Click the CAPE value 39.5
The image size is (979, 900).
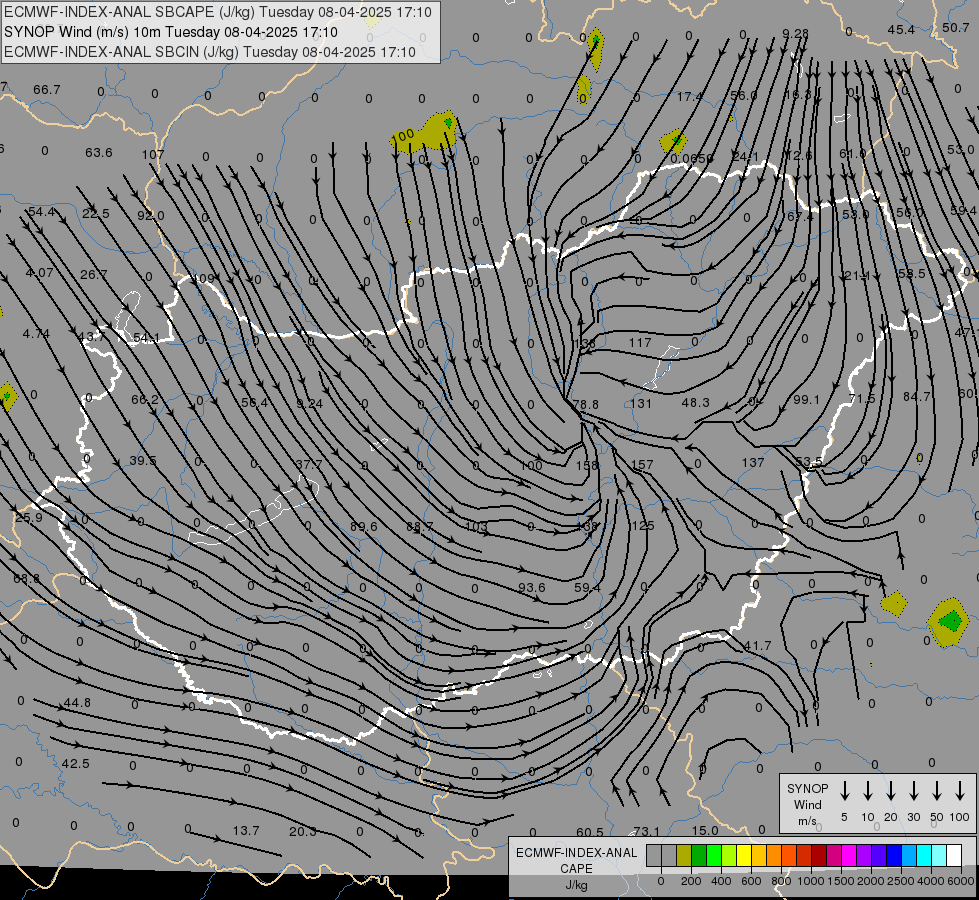142,460
